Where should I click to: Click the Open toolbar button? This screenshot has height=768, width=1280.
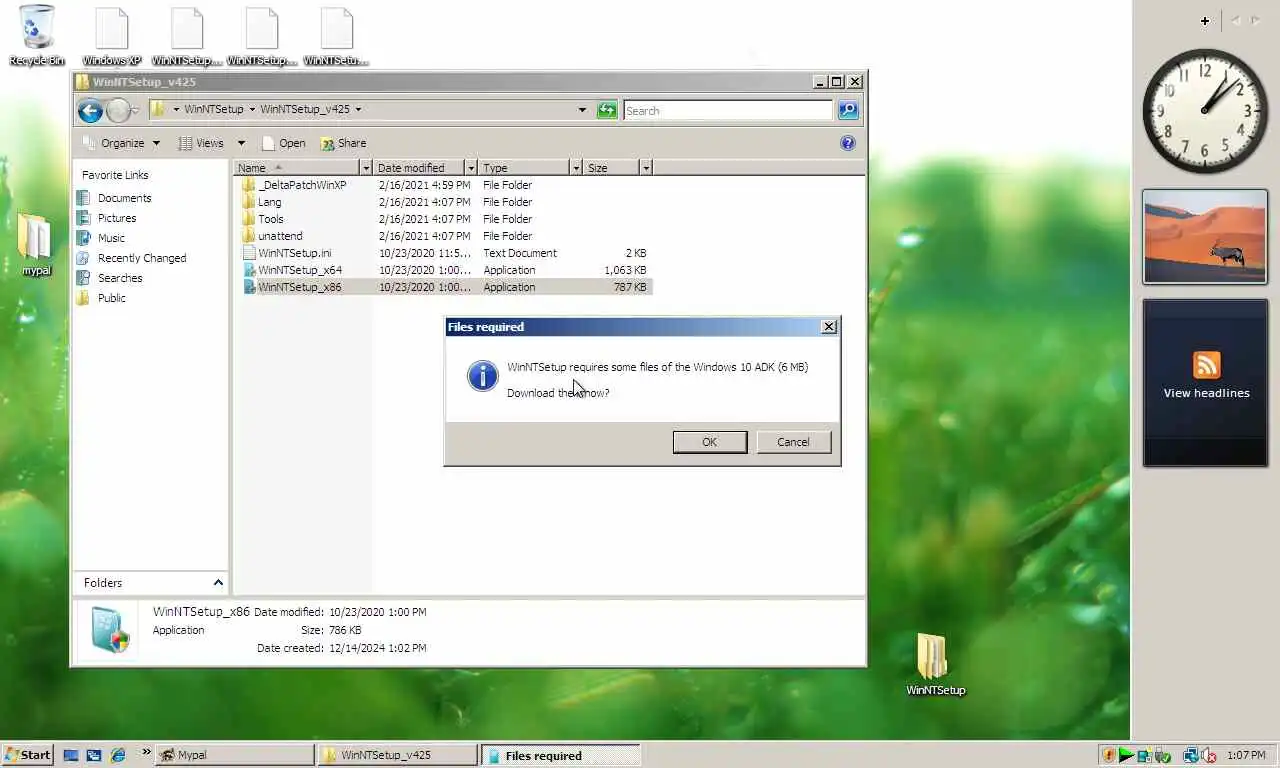pyautogui.click(x=283, y=143)
